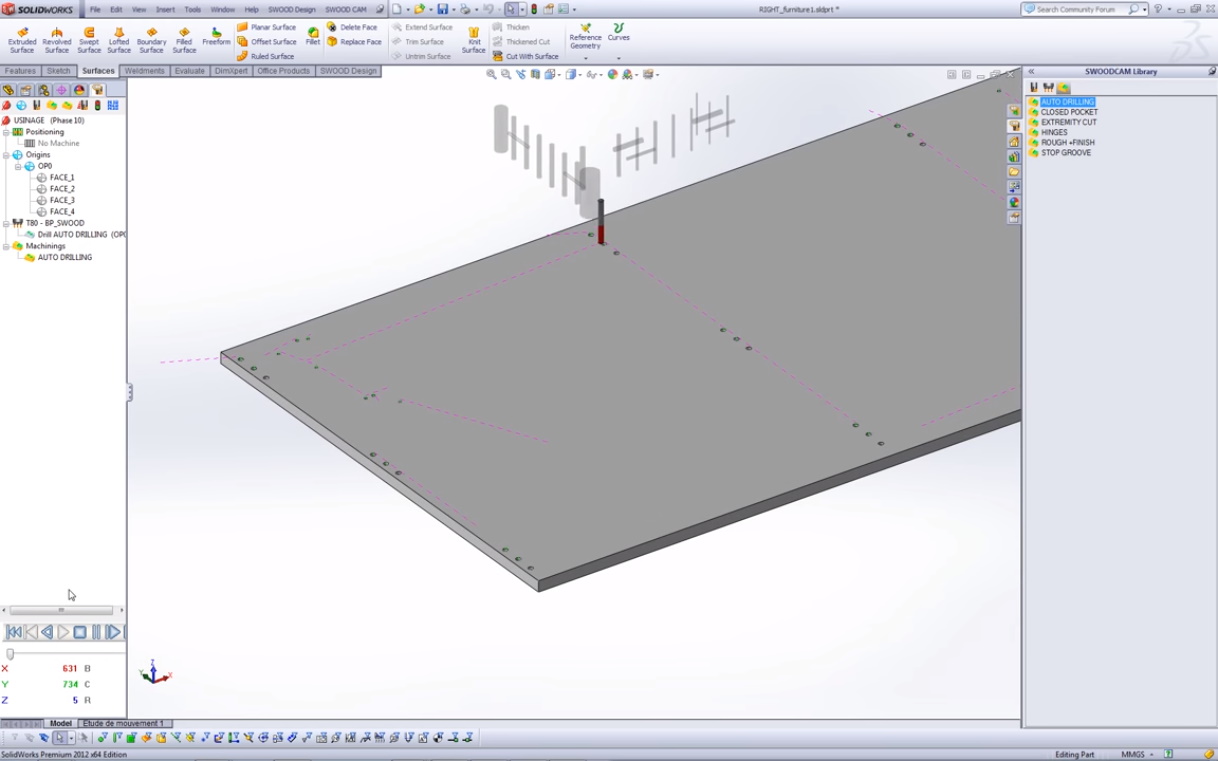Select HINGES in SWOODCAM Library

(x=1054, y=132)
